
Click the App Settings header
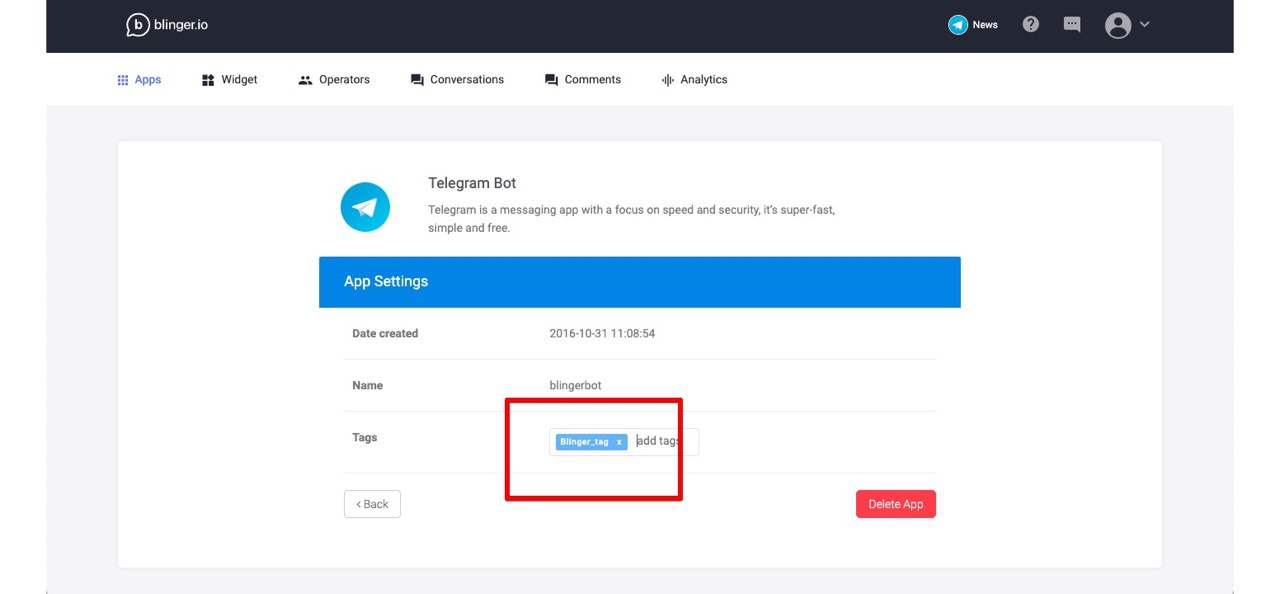click(x=640, y=282)
